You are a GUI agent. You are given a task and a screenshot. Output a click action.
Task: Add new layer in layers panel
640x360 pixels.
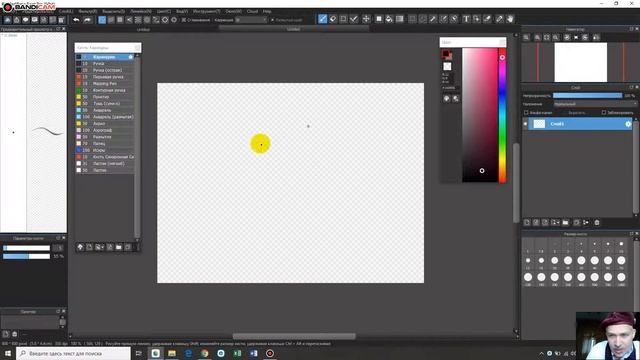click(527, 222)
